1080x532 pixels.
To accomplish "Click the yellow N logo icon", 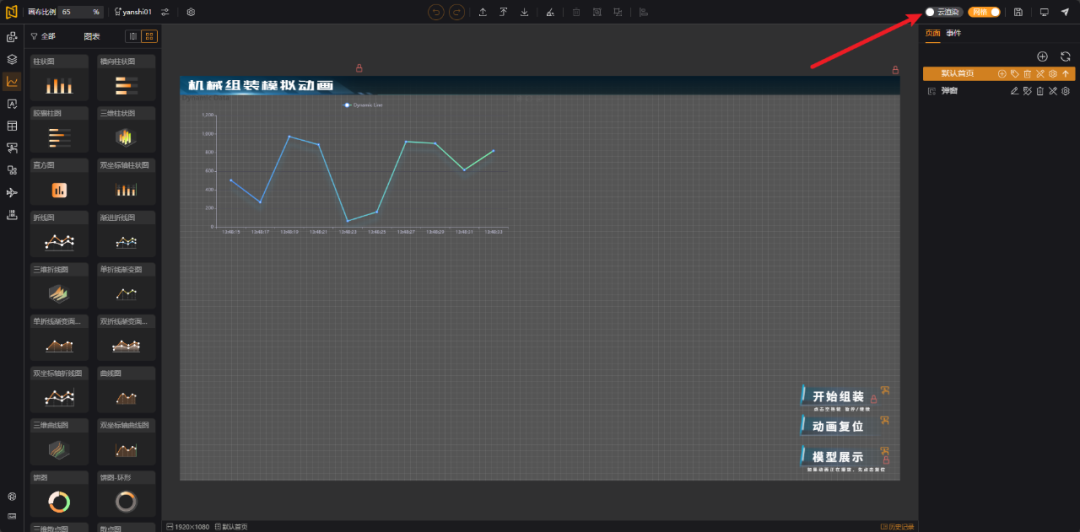I will (x=12, y=12).
